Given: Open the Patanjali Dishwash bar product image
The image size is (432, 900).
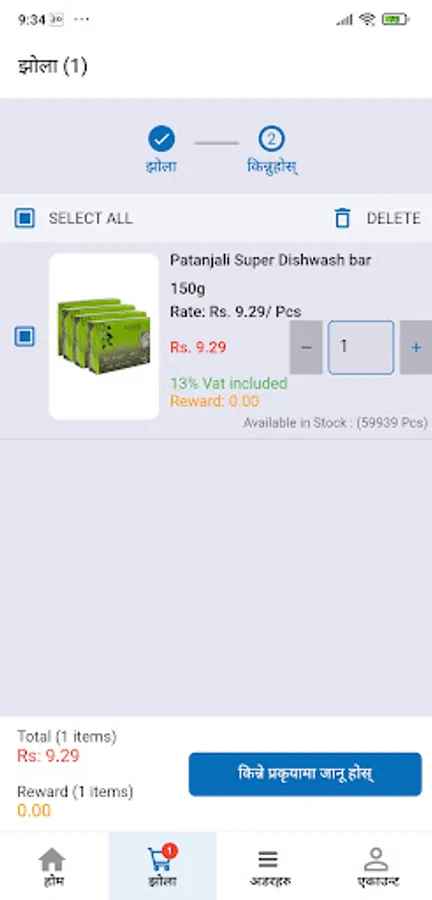Looking at the screenshot, I should pos(104,336).
